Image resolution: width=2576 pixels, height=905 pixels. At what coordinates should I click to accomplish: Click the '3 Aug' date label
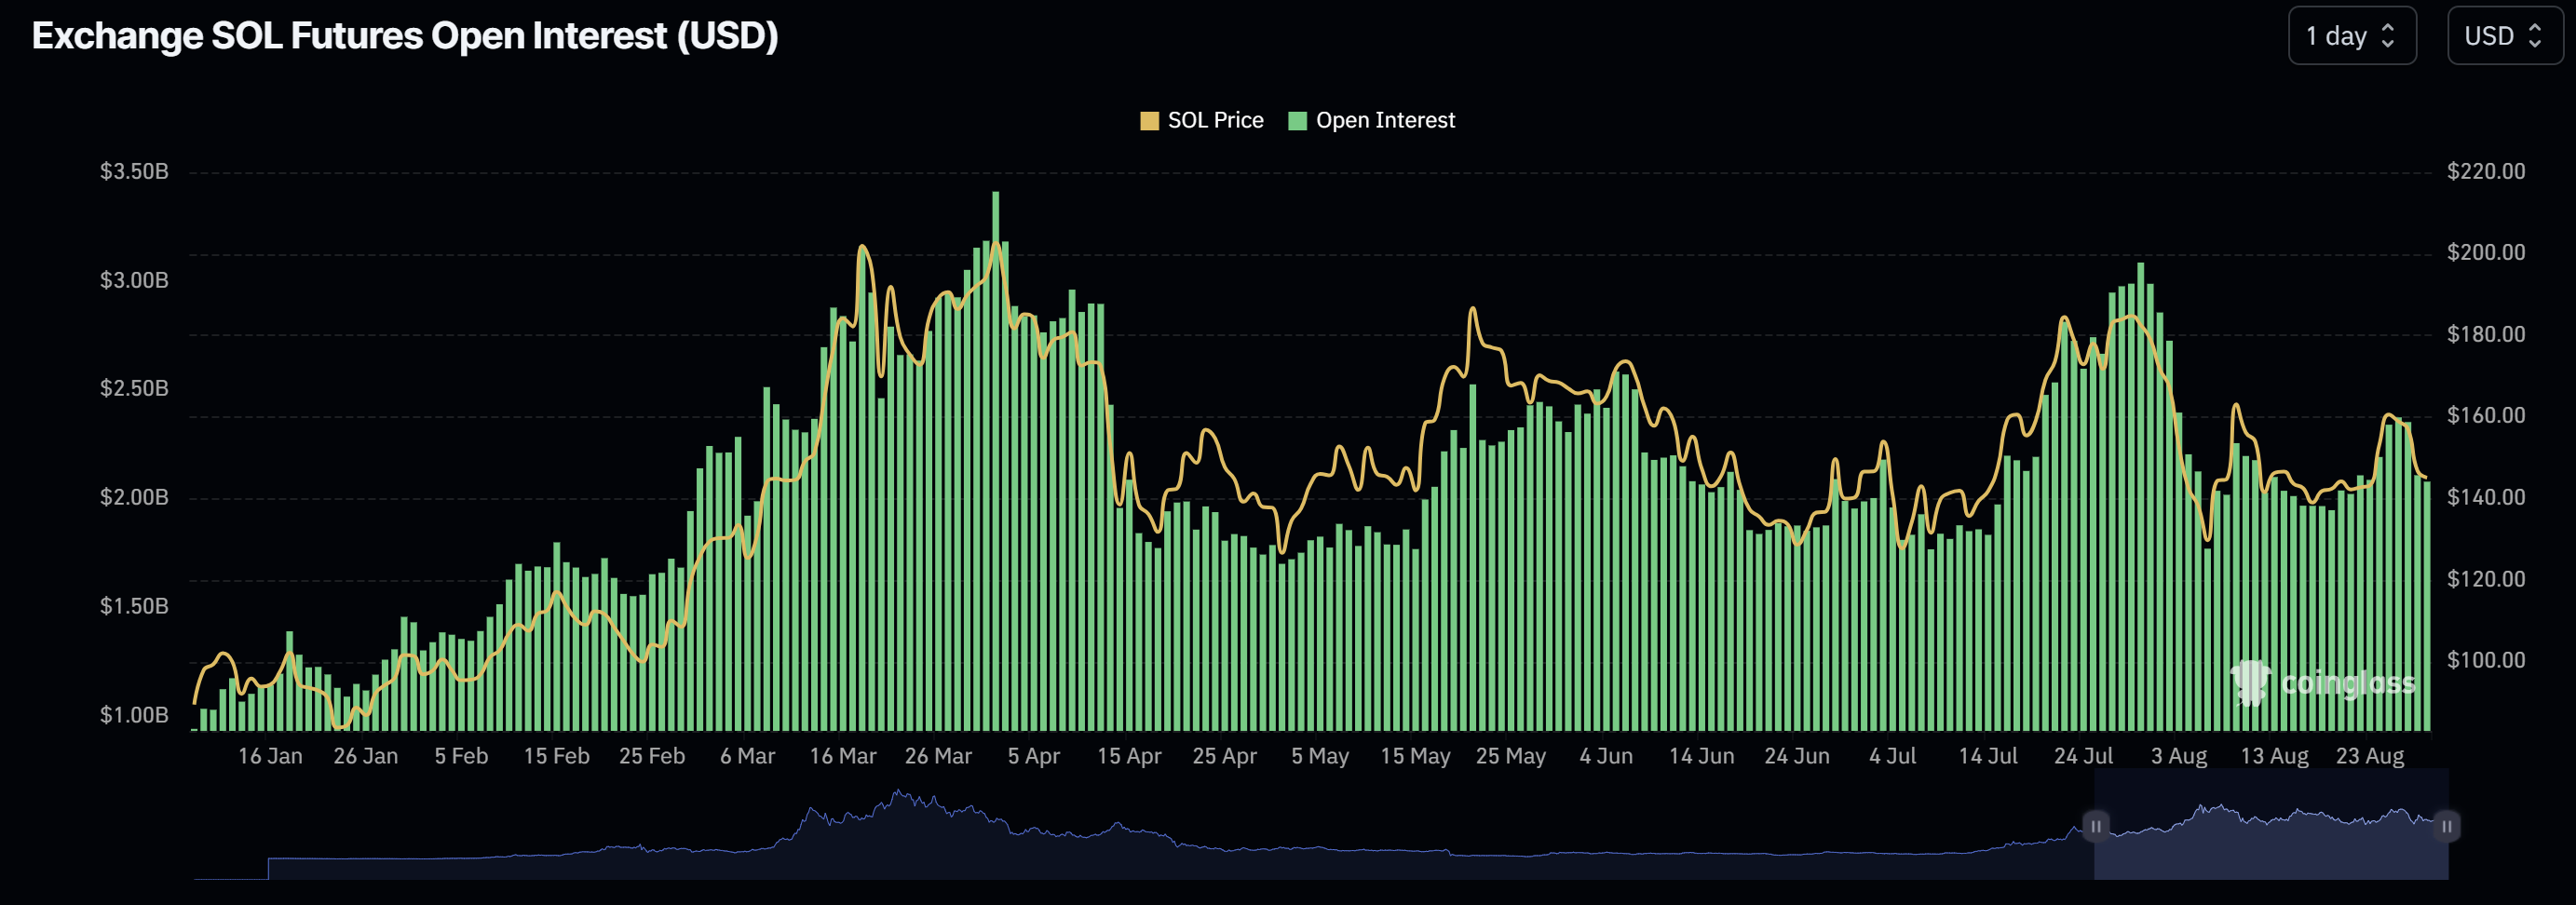point(2179,756)
